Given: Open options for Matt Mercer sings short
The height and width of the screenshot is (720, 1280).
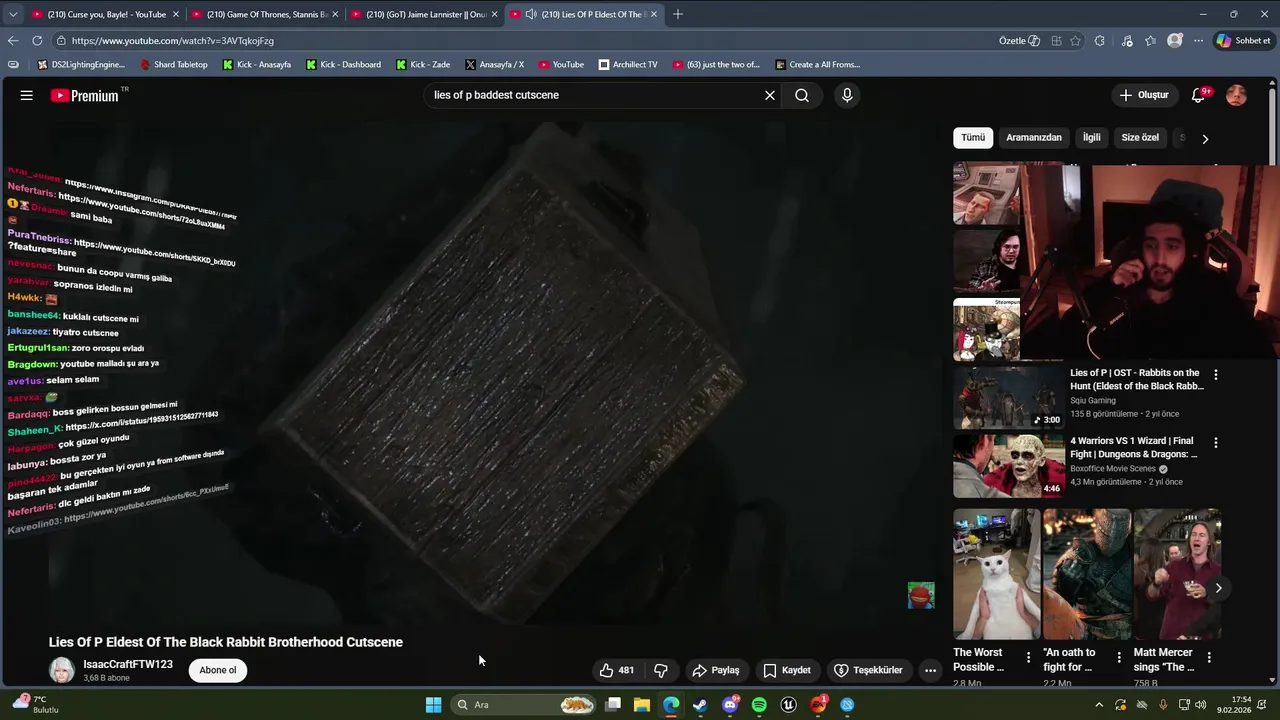Looking at the screenshot, I should [1209, 658].
